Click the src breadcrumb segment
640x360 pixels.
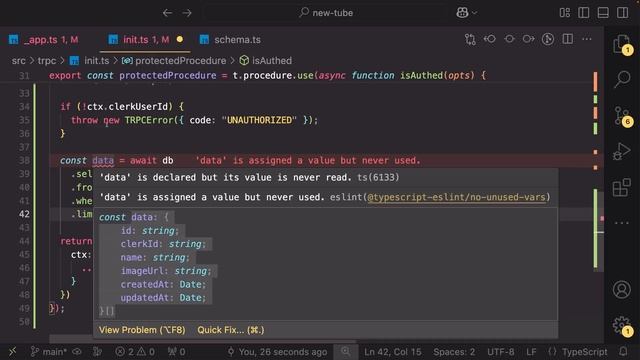(18, 61)
